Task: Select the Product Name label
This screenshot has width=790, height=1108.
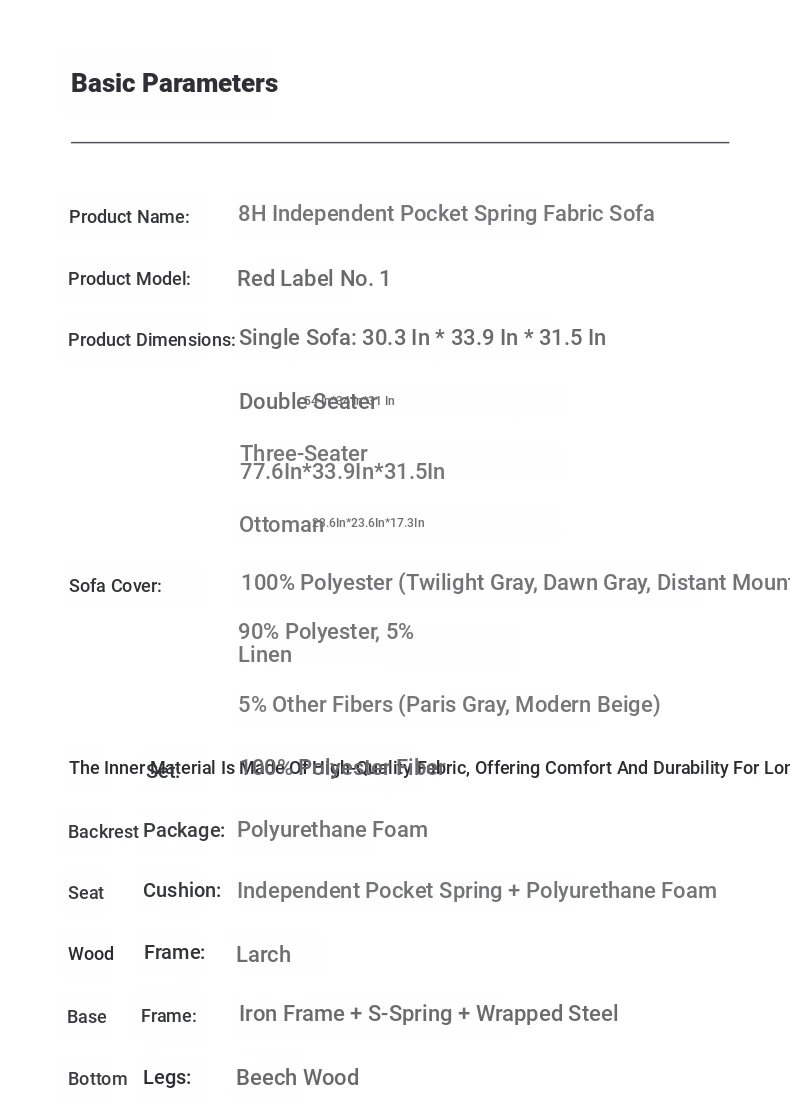Action: (x=129, y=217)
